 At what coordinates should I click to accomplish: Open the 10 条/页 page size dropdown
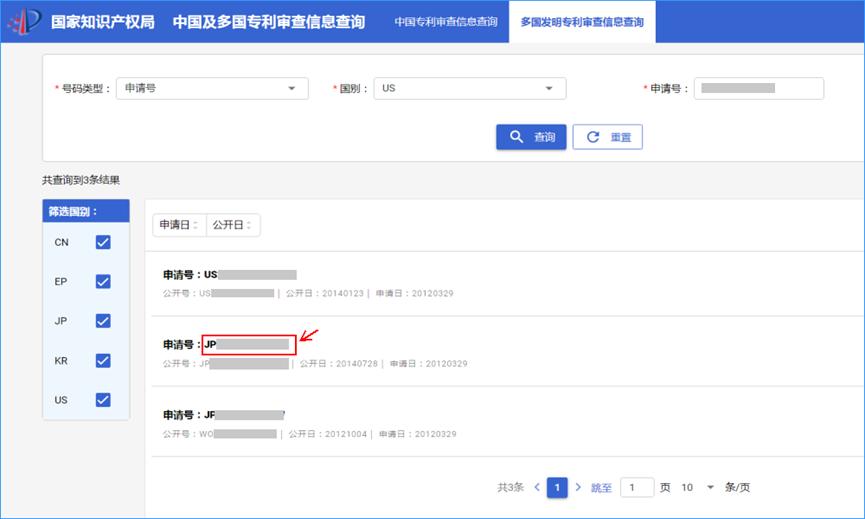click(x=698, y=488)
